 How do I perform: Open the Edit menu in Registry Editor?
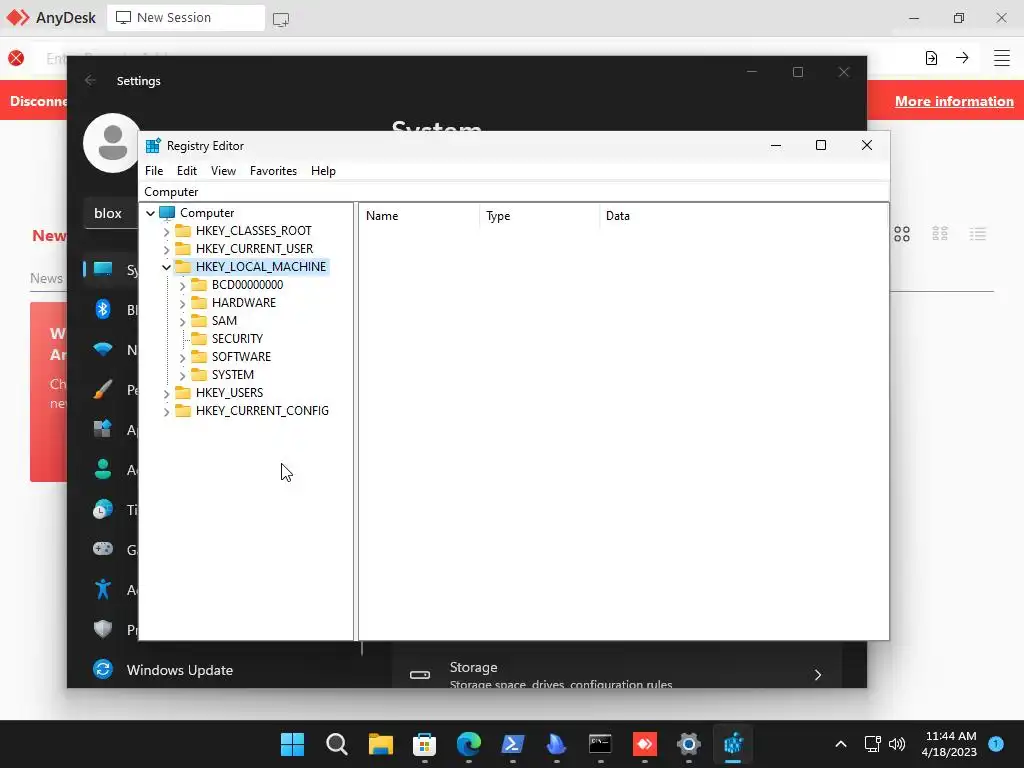point(187,170)
